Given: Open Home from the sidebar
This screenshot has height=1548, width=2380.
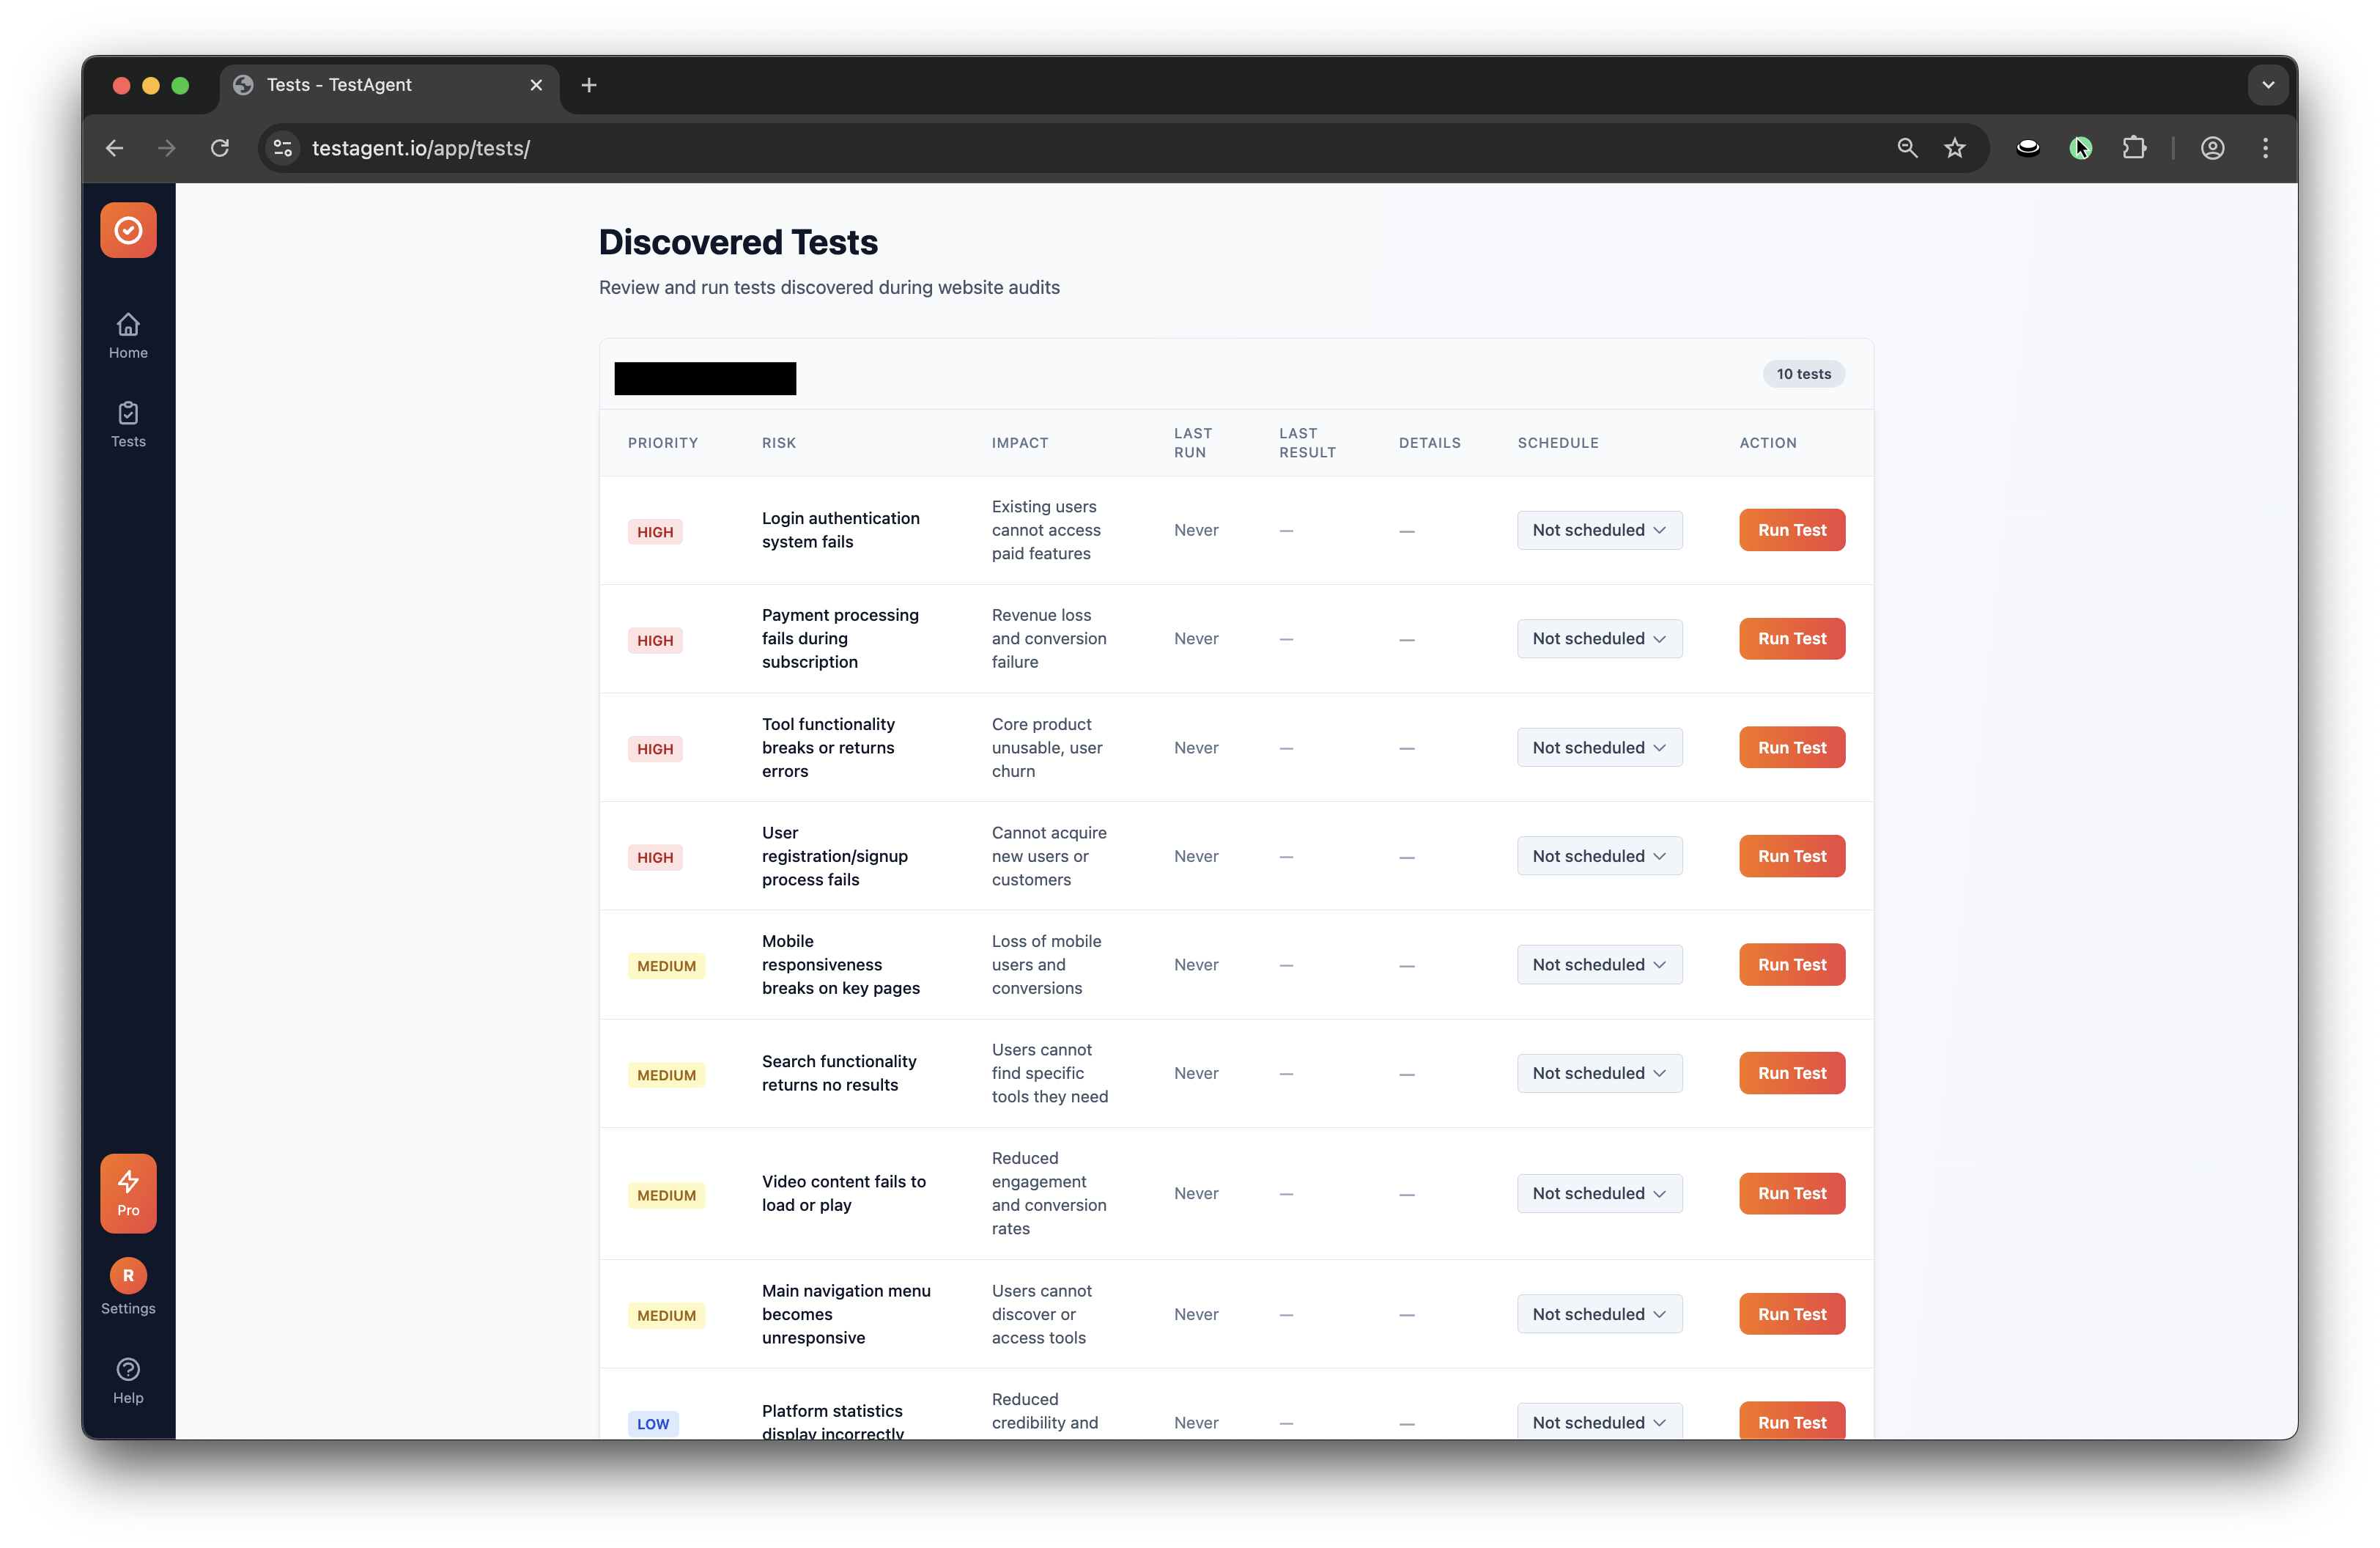Looking at the screenshot, I should pos(128,335).
